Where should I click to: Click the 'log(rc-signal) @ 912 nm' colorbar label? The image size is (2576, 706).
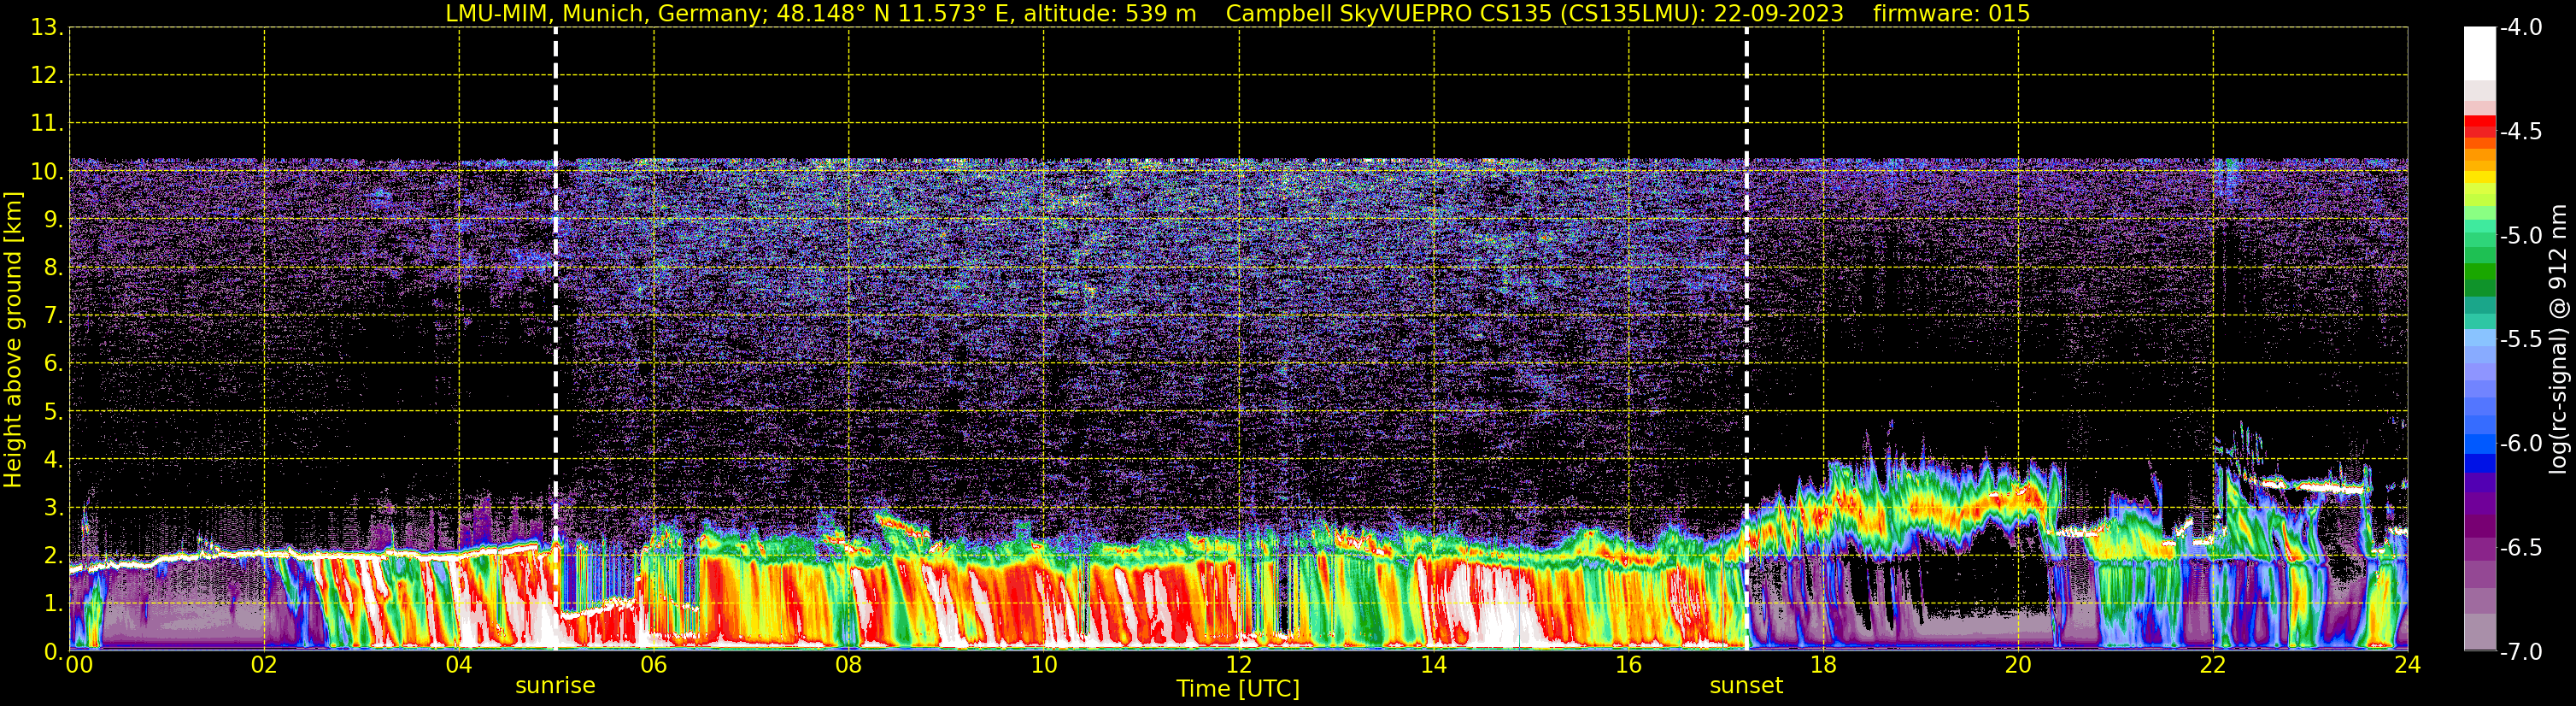click(2558, 339)
